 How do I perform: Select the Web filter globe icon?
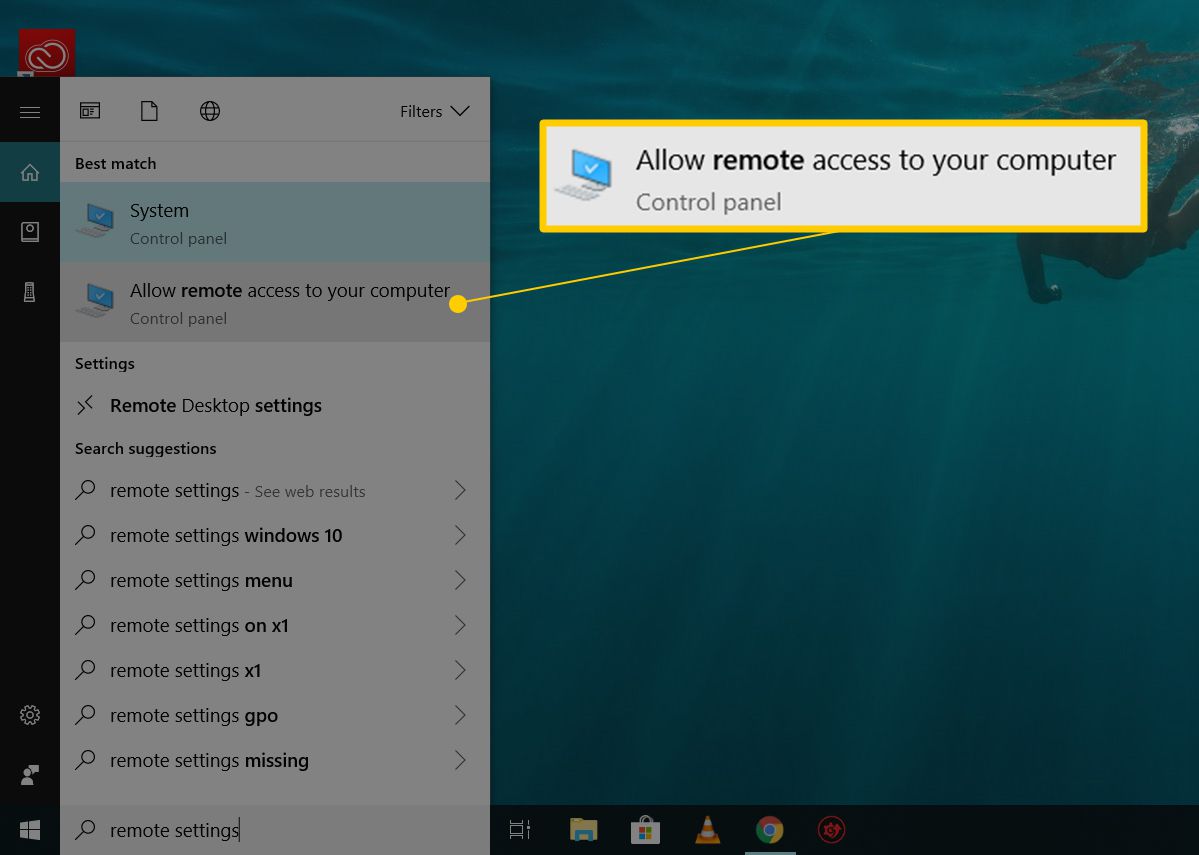[x=209, y=110]
